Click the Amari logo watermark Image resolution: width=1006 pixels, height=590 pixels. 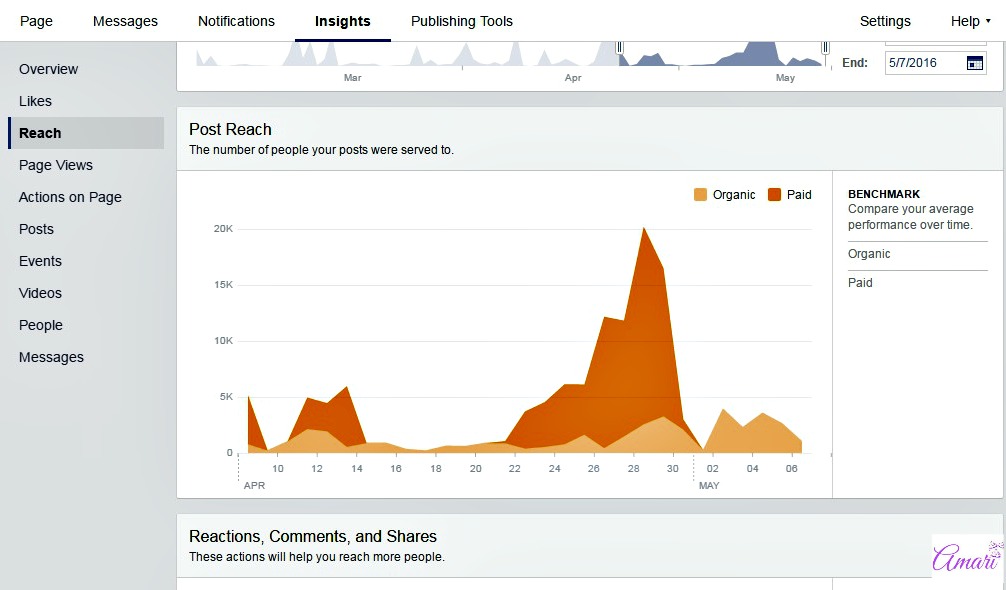[966, 557]
